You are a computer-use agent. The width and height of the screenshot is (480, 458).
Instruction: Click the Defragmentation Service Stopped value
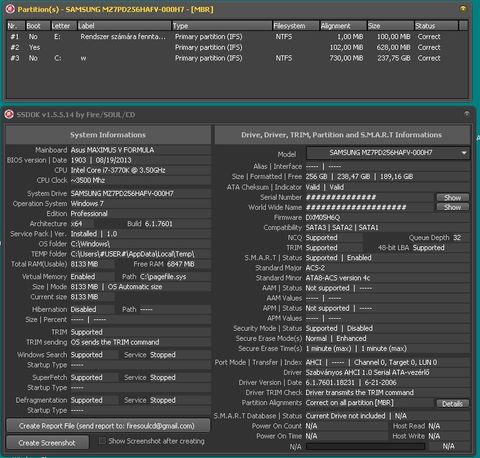(163, 400)
